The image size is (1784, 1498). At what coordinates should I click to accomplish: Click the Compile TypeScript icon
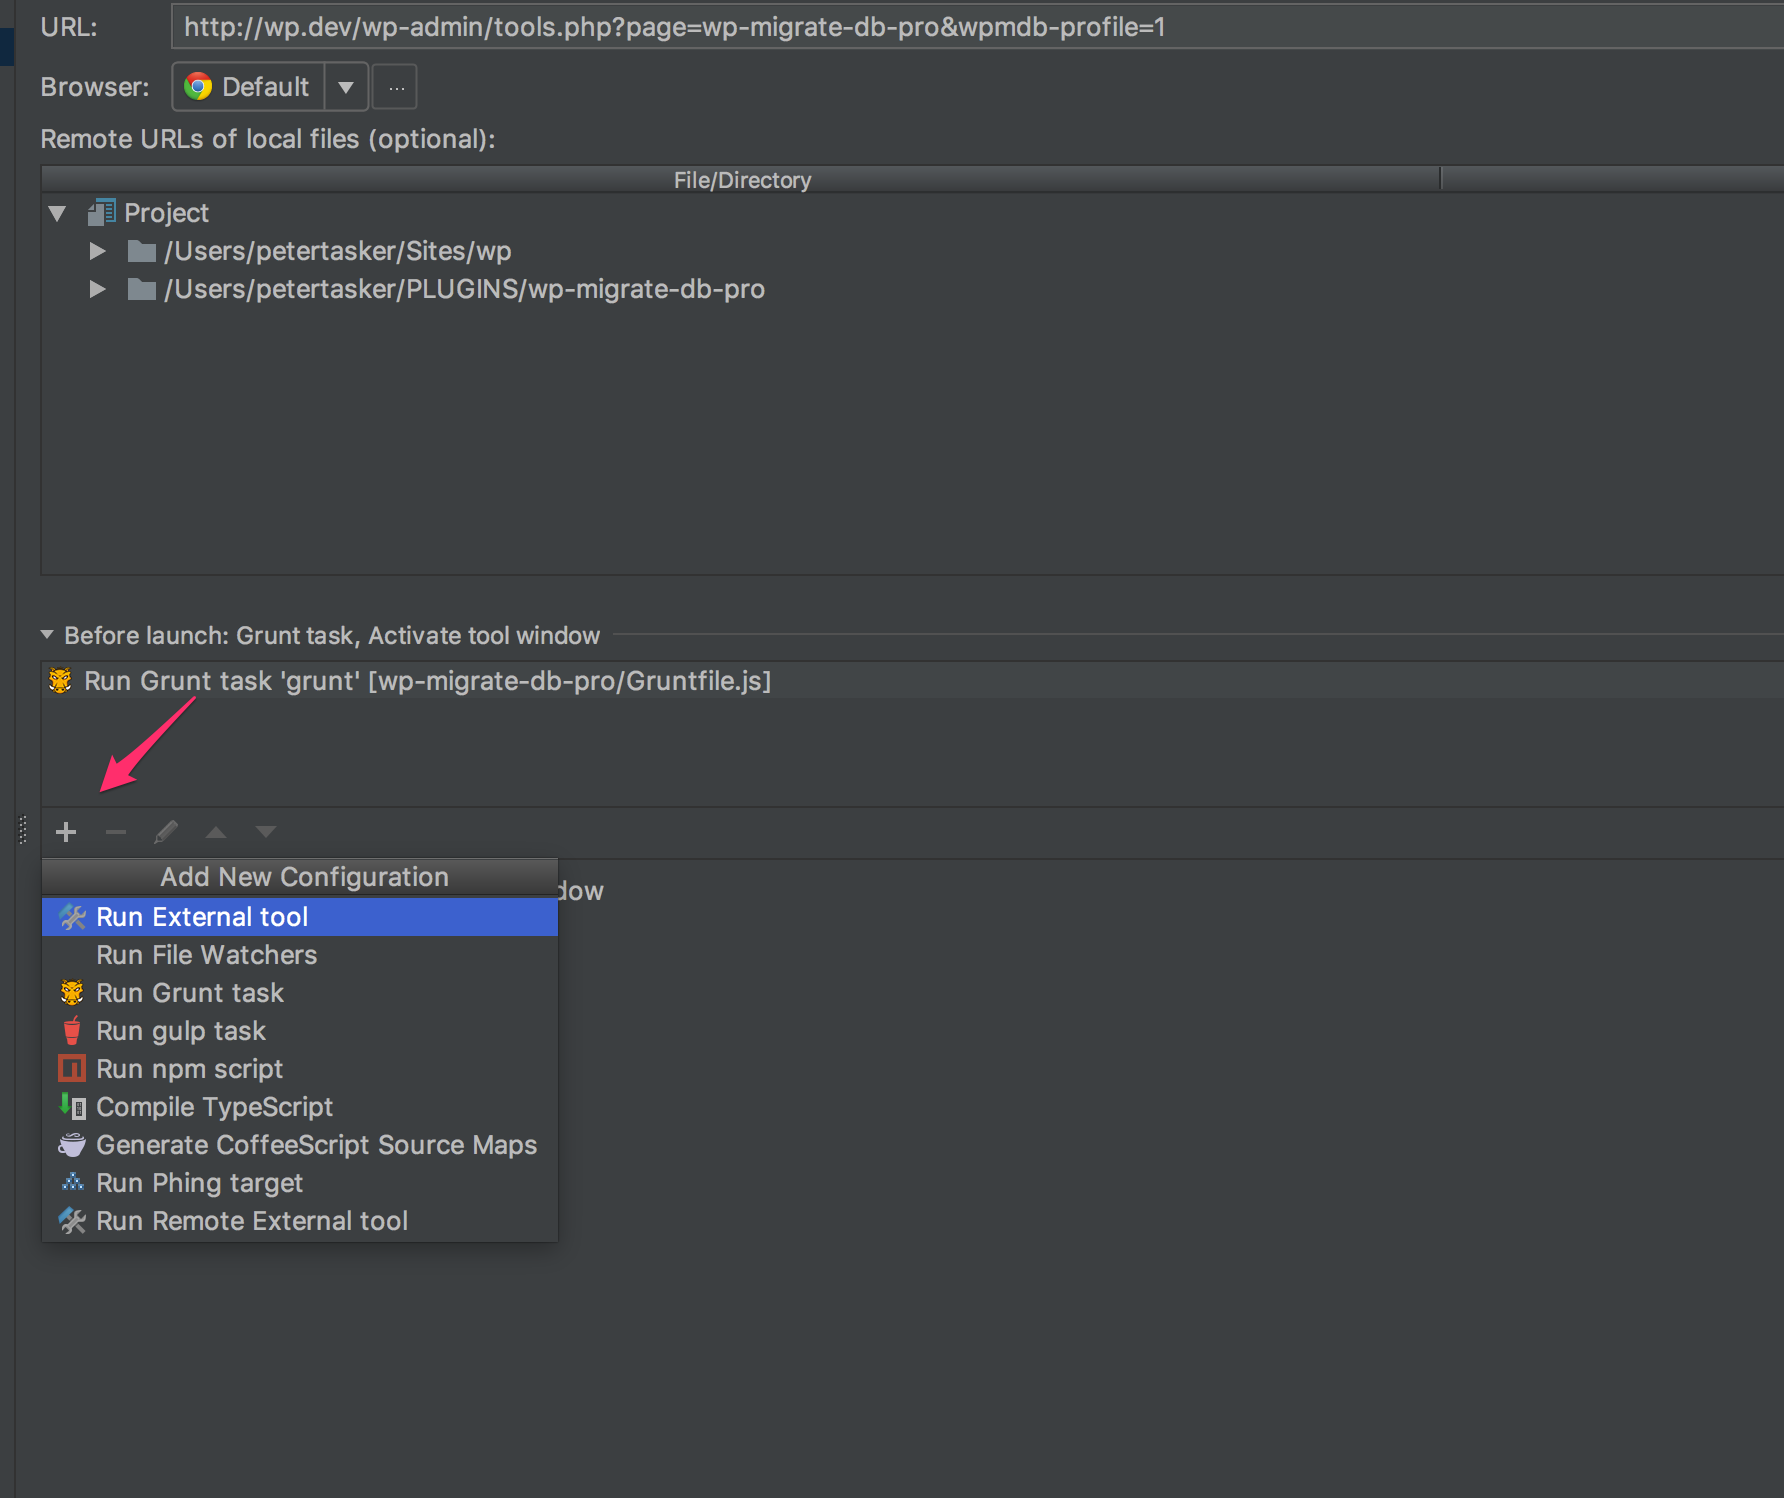[x=72, y=1107]
